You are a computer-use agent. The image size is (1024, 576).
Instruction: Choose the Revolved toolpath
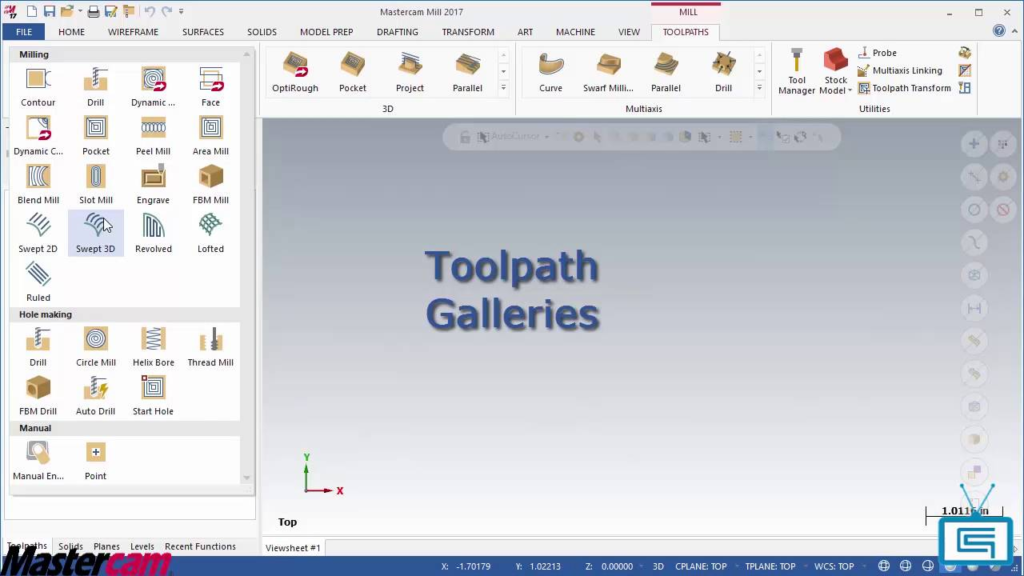pos(153,234)
